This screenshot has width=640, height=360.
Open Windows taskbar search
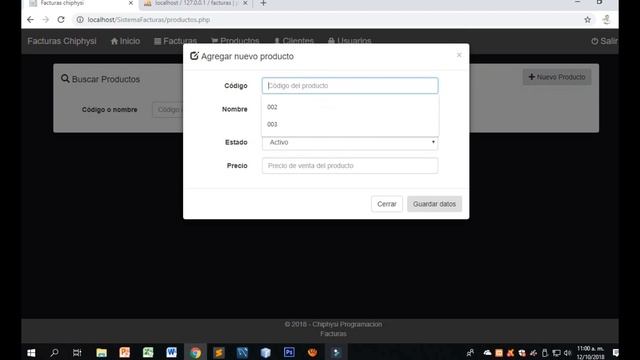pos(54,353)
